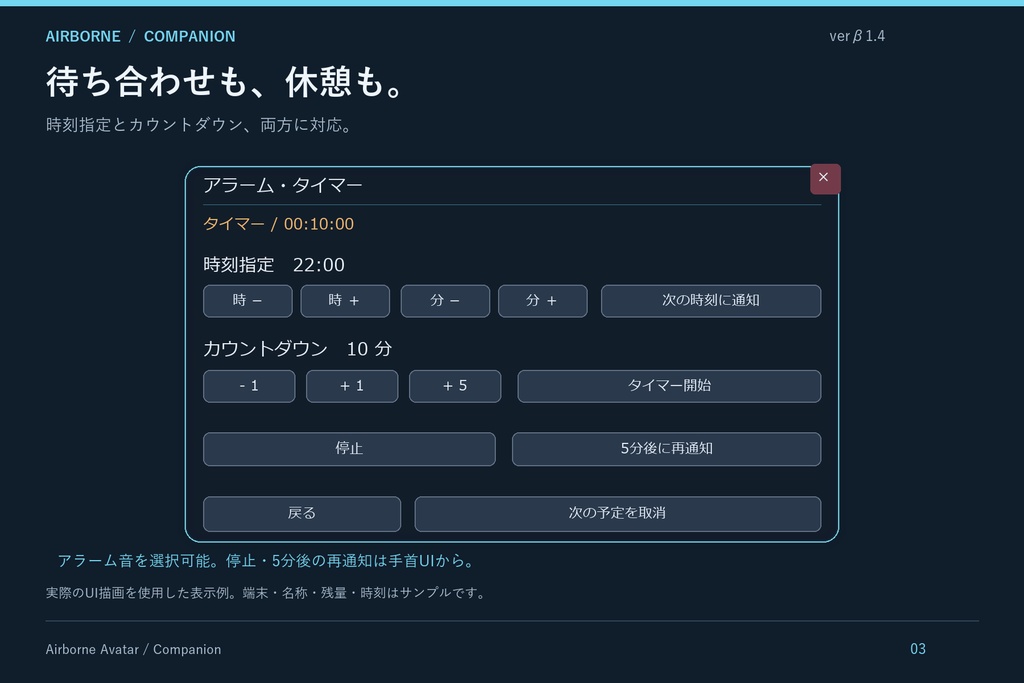This screenshot has height=683, width=1024.
Task: Increase the minutes with 分 + button
Action: (543, 301)
